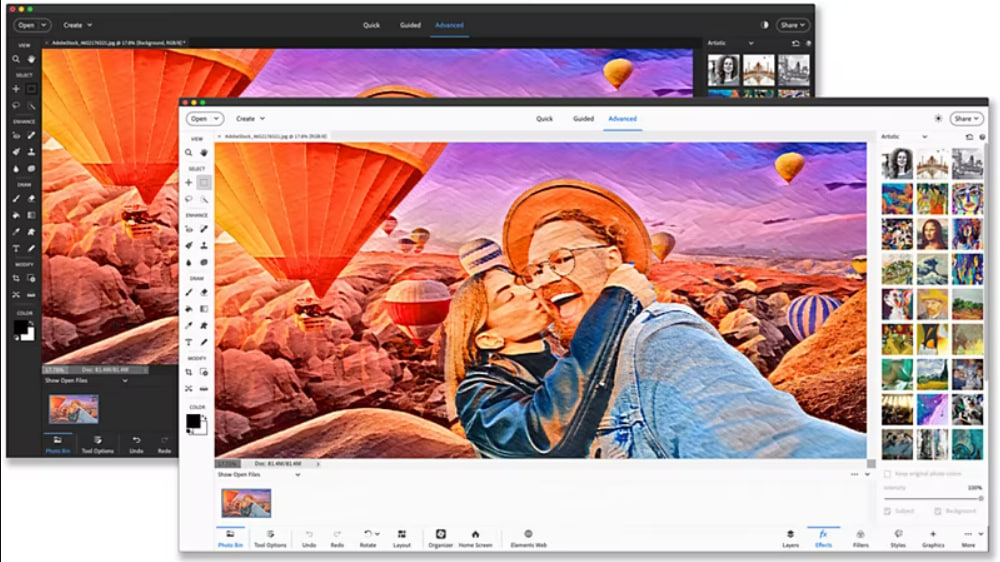1000x562 pixels.
Task: Launch the Organizer
Action: pos(440,538)
